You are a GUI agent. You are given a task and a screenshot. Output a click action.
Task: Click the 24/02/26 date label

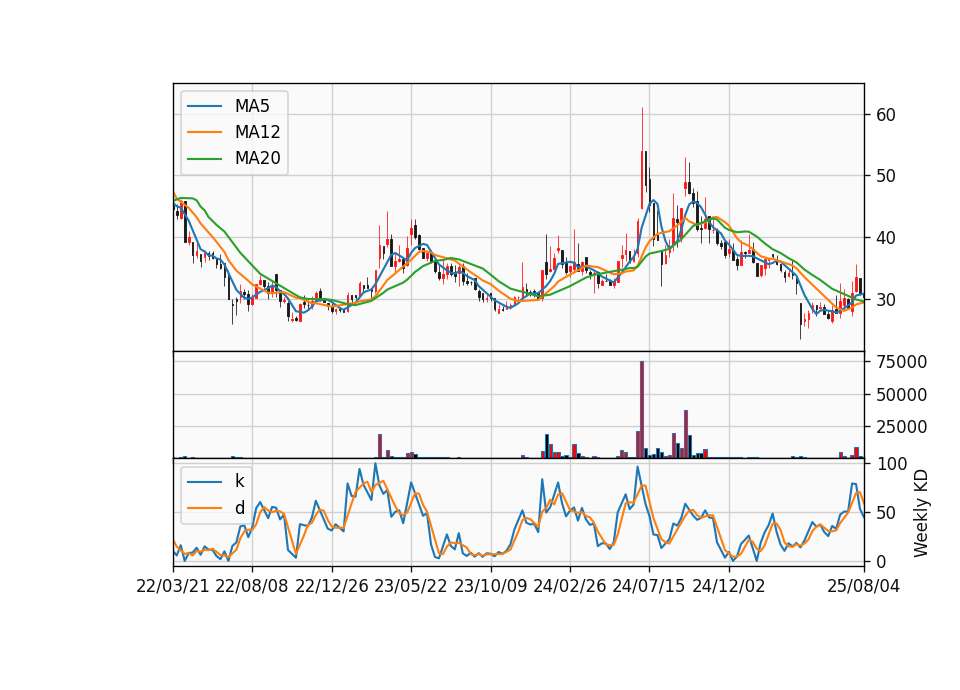coord(570,586)
